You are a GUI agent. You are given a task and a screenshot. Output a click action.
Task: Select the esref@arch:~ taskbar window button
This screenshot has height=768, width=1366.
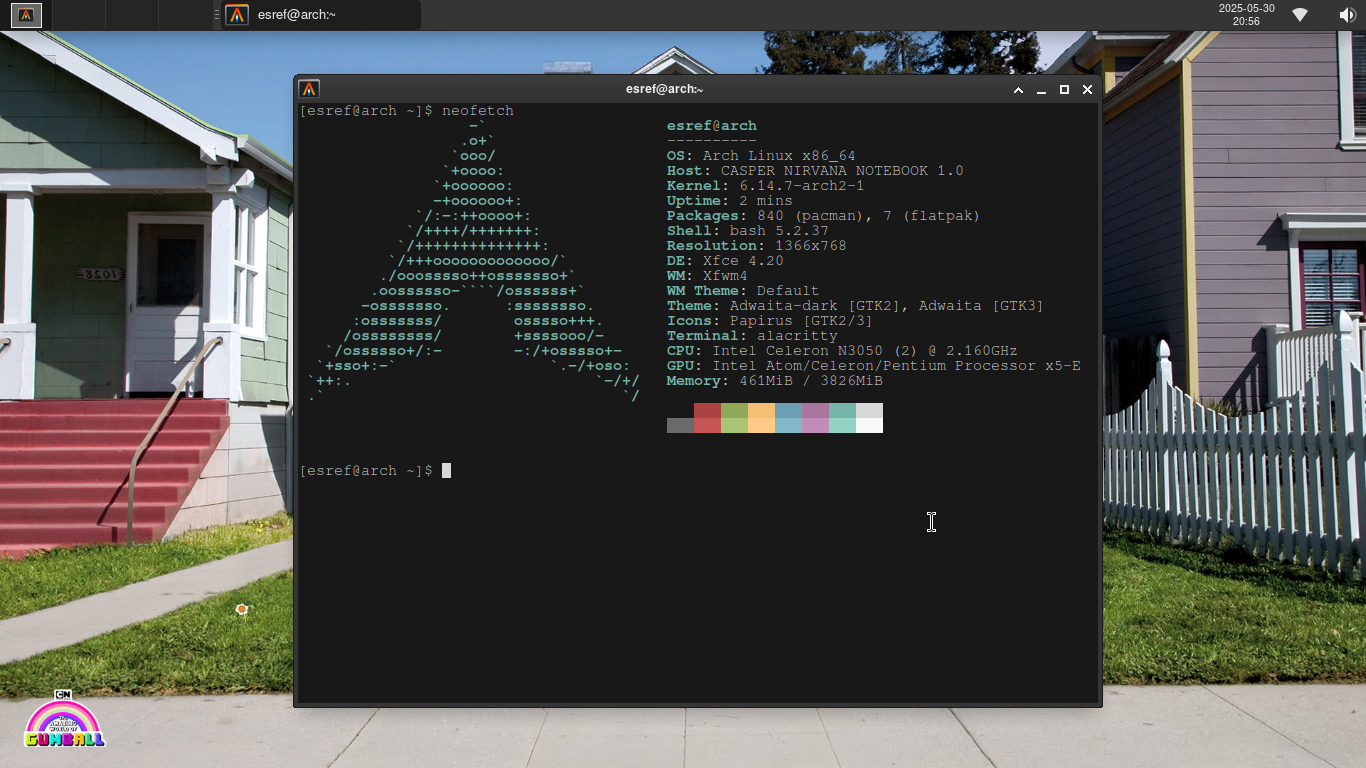tap(320, 15)
